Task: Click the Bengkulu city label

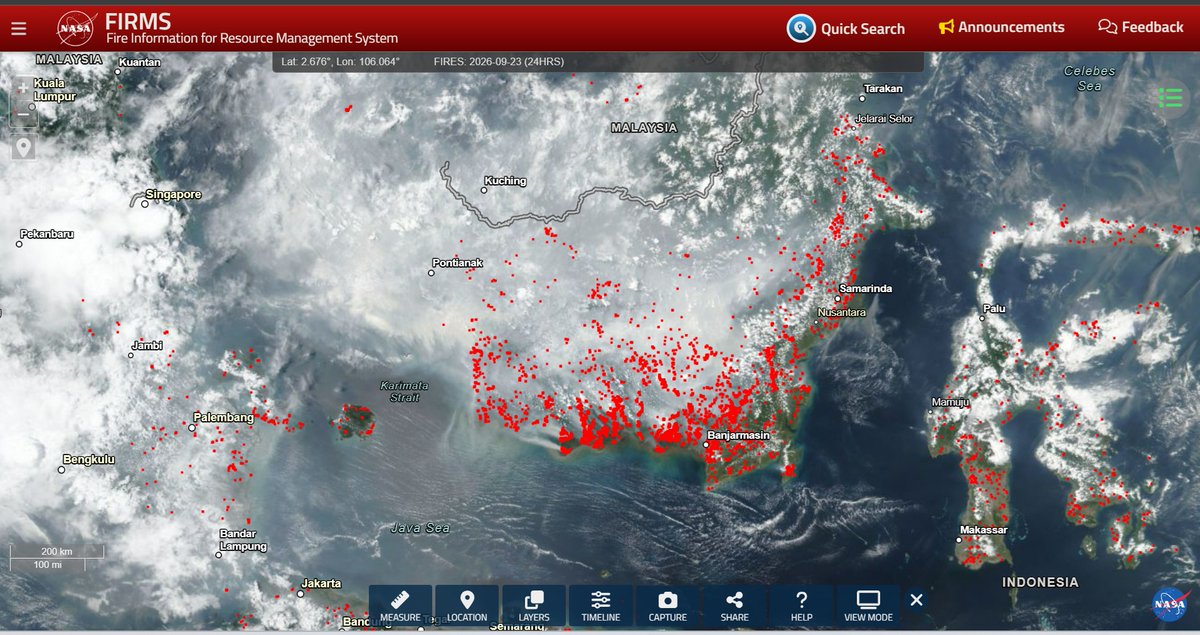Action: [x=89, y=460]
